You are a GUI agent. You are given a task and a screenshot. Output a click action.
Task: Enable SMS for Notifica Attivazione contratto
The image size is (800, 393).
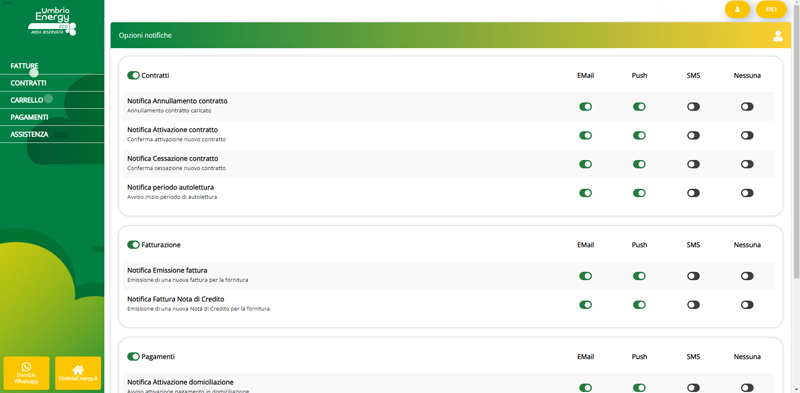693,135
